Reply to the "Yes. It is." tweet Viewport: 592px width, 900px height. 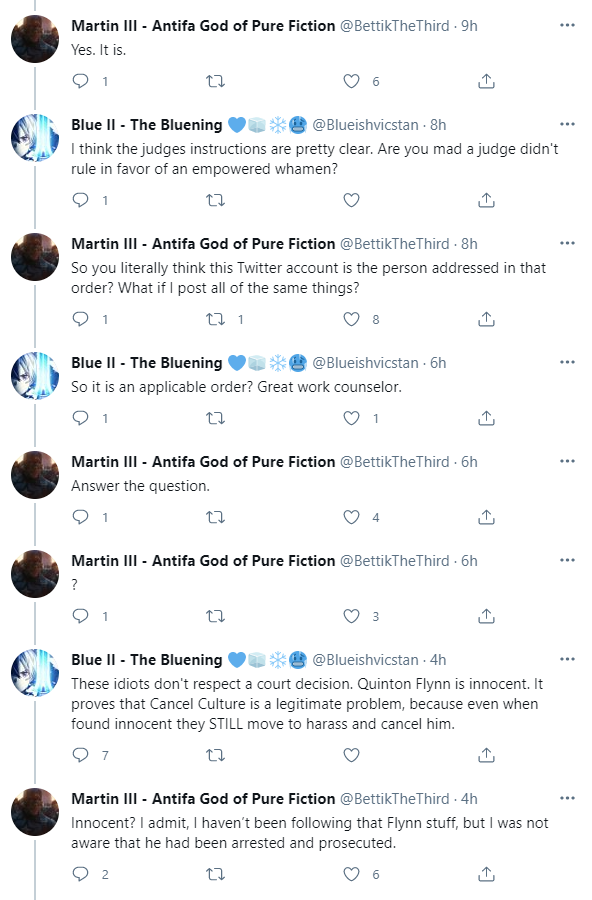(80, 81)
